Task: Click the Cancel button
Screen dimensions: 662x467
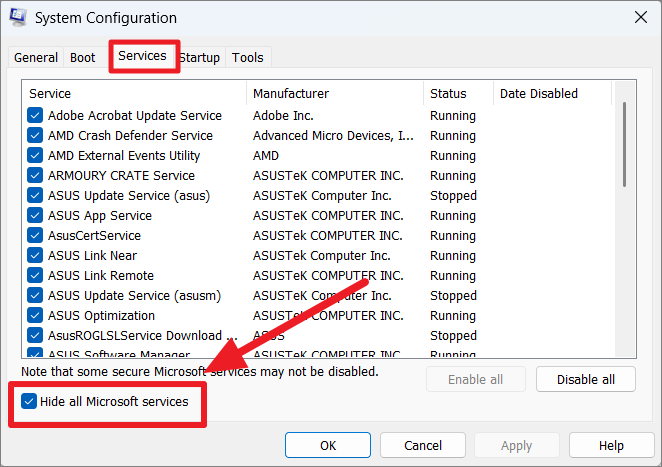Action: [423, 445]
